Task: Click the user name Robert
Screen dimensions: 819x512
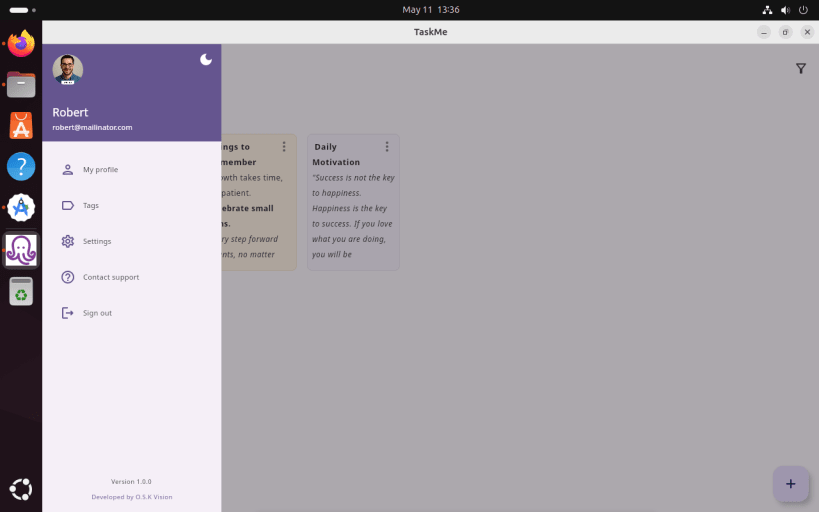Action: [70, 112]
